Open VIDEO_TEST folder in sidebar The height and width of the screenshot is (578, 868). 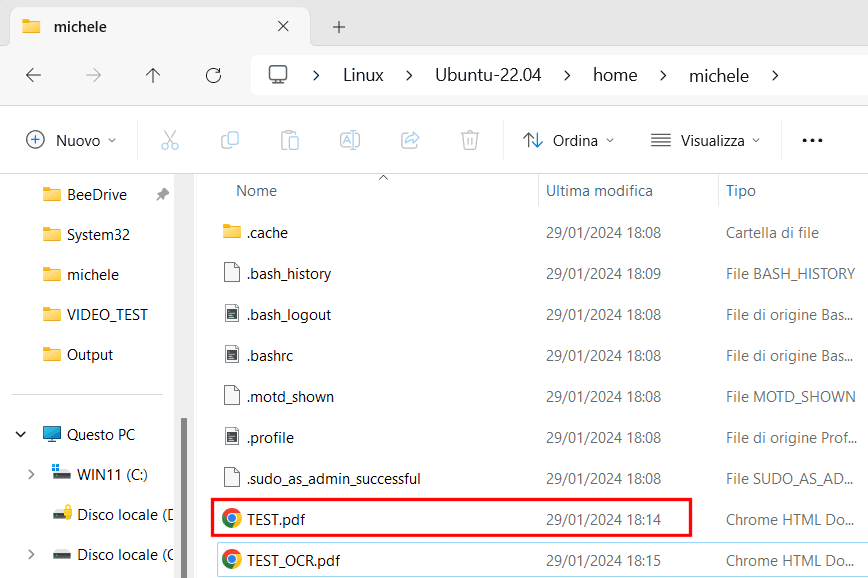107,314
